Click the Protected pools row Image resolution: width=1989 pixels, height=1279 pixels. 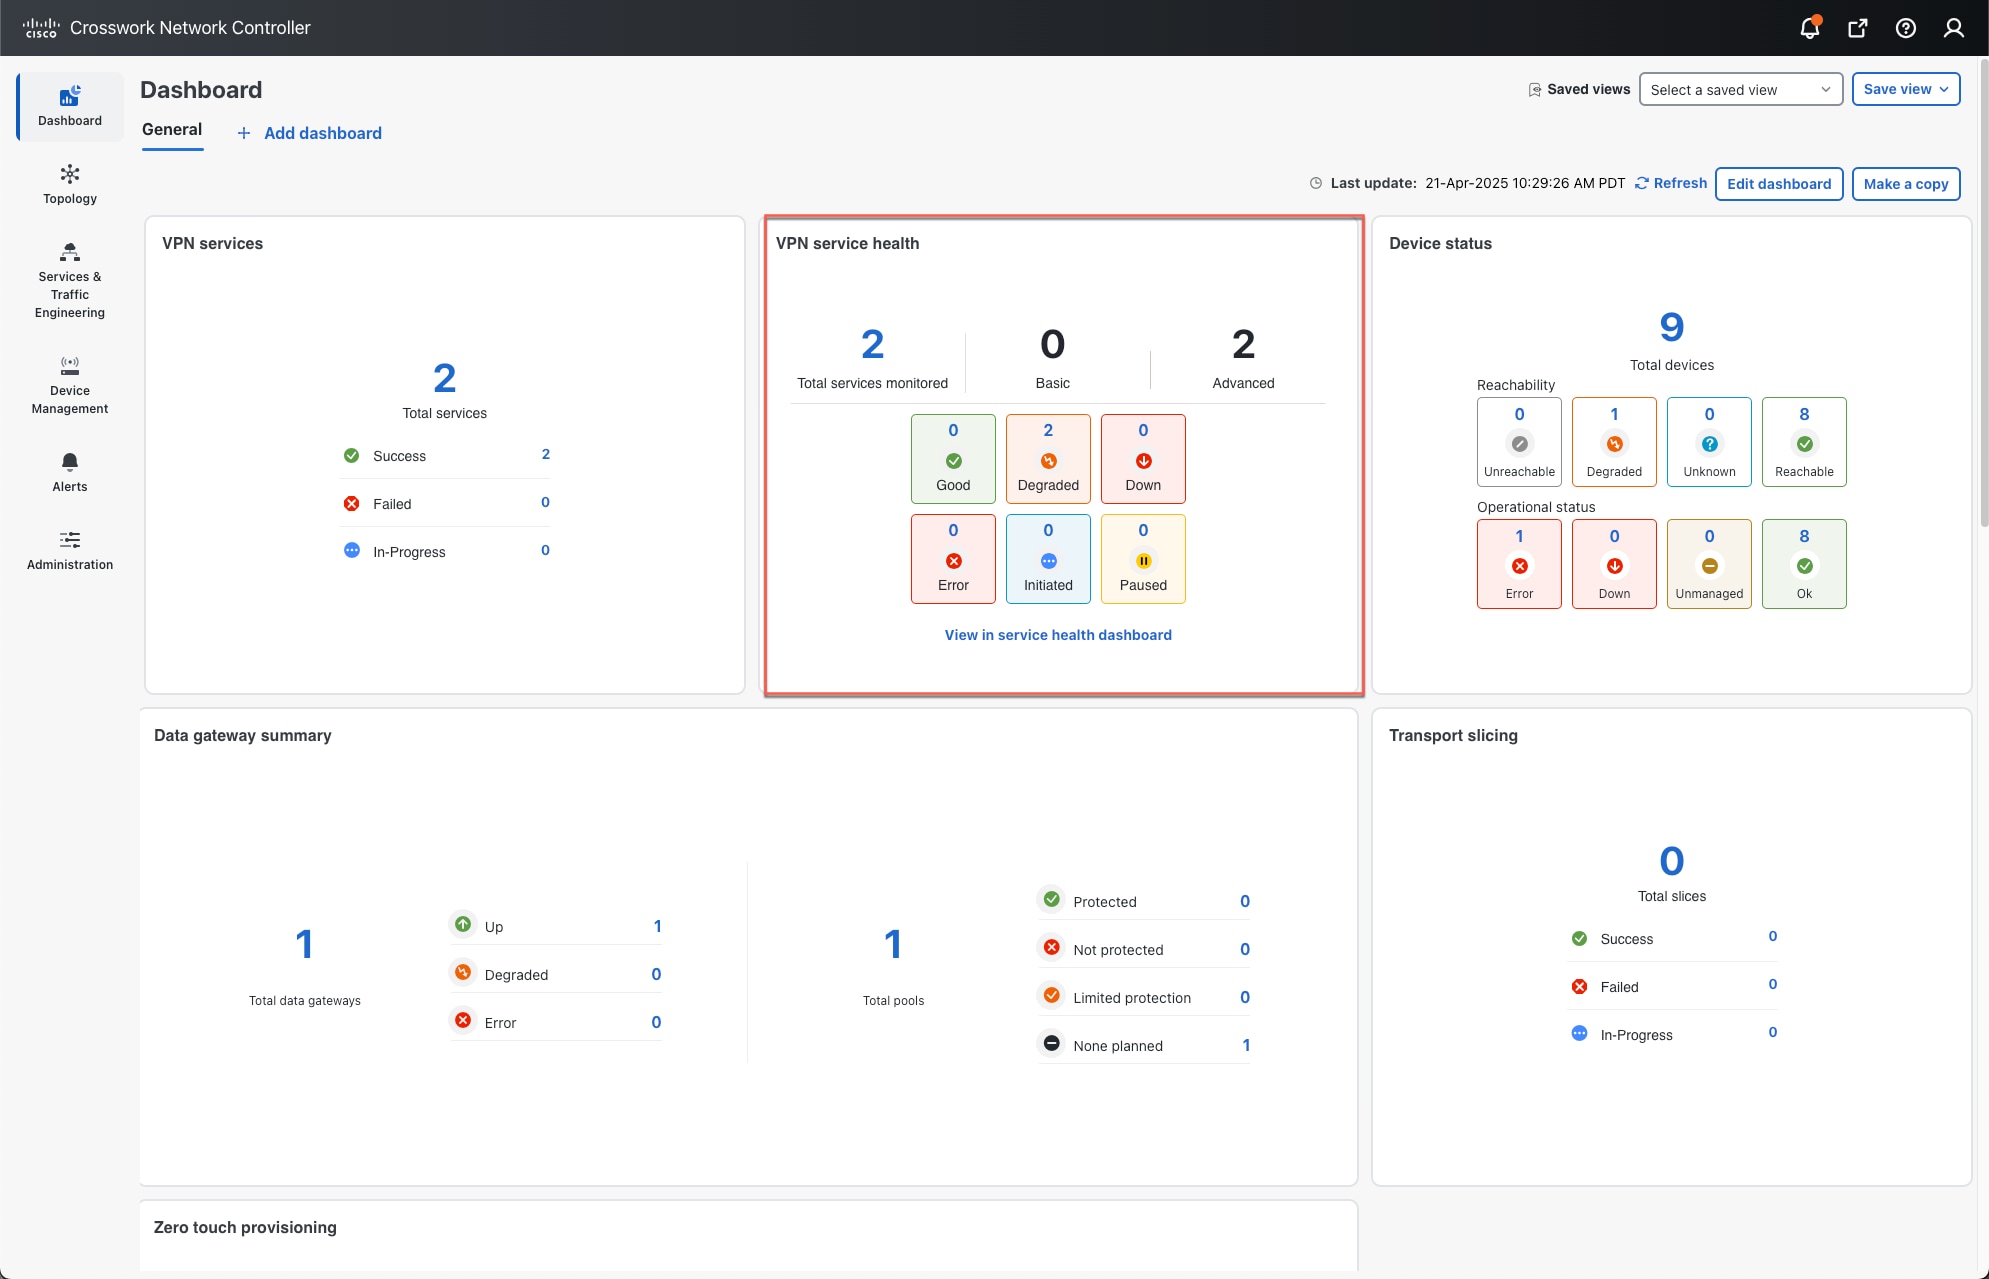pyautogui.click(x=1144, y=901)
